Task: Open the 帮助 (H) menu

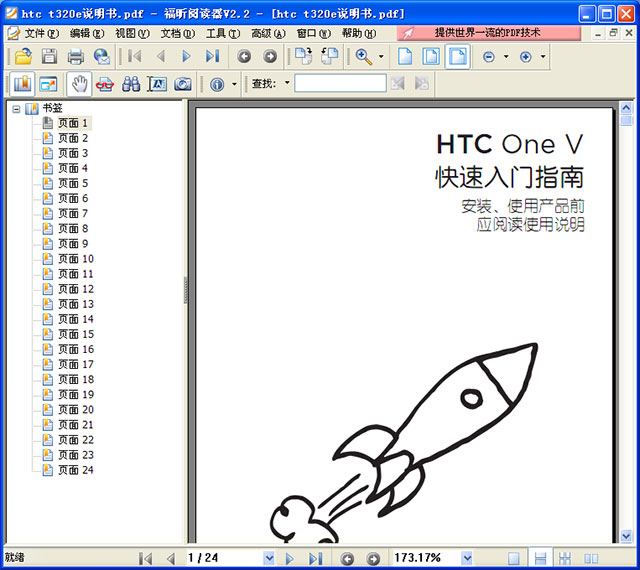Action: [358, 33]
